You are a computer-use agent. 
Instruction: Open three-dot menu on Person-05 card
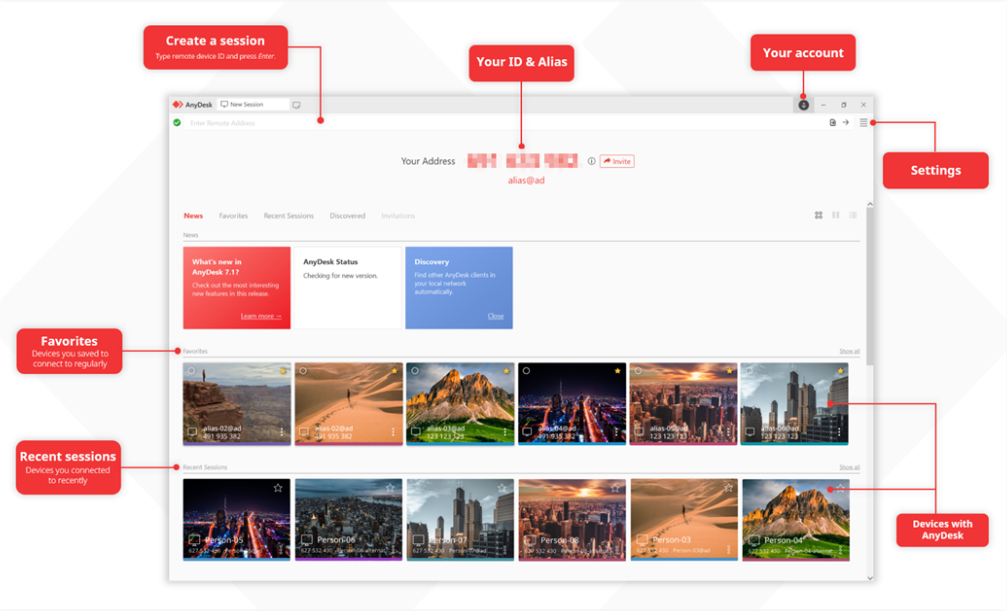click(281, 550)
